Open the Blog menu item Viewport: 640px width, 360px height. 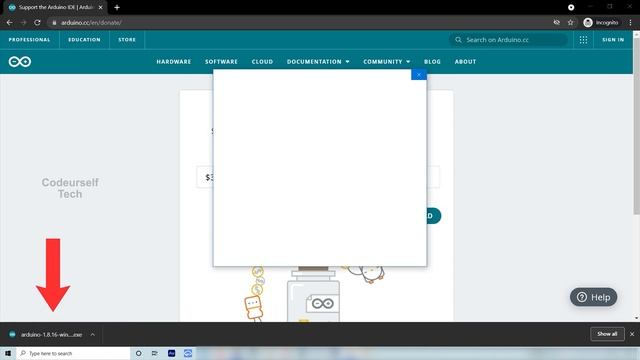pos(432,62)
